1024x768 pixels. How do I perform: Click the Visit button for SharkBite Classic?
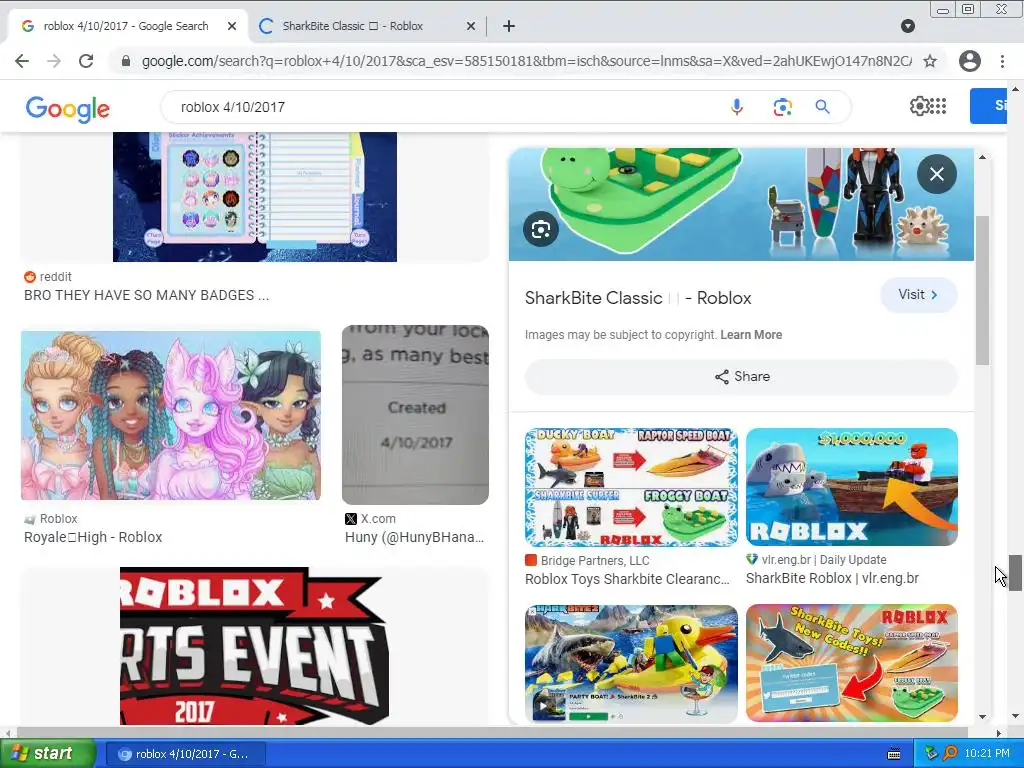tap(918, 295)
